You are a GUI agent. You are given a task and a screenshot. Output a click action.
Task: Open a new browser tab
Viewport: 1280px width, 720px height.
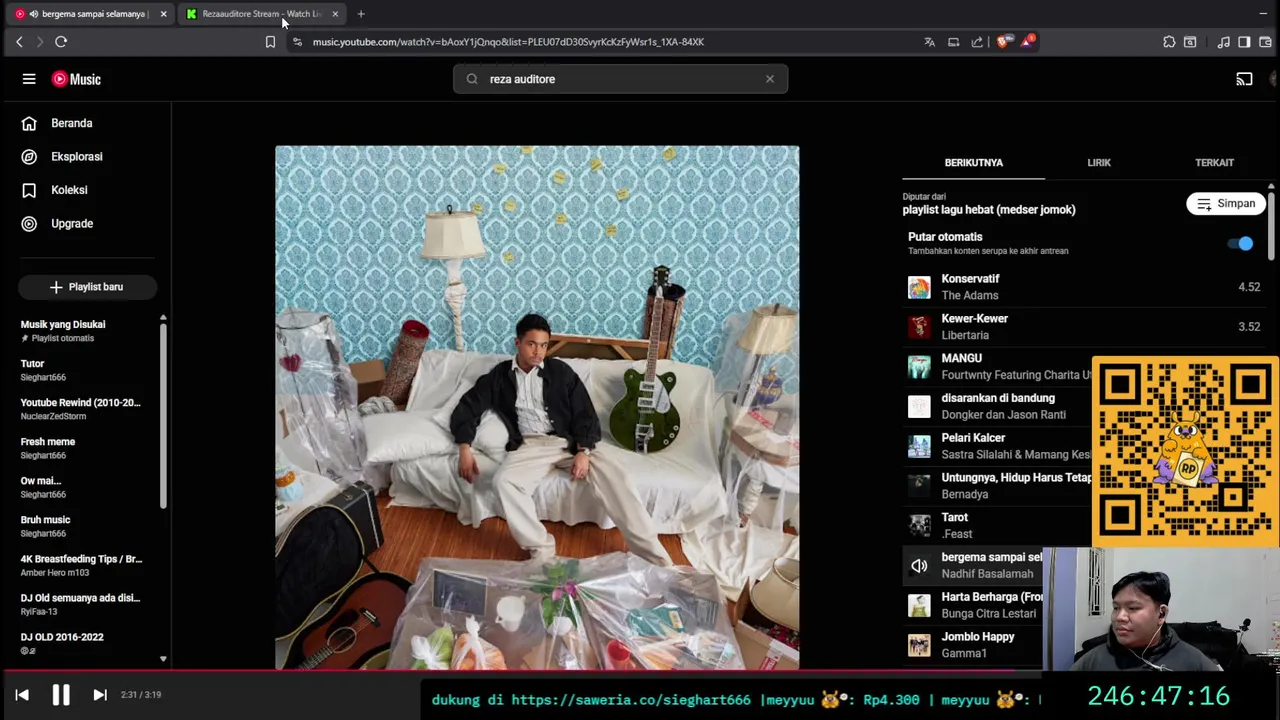click(x=361, y=14)
